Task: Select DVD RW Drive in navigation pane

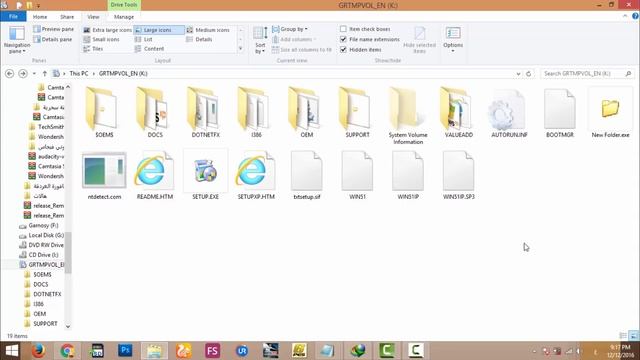Action: 41,245
